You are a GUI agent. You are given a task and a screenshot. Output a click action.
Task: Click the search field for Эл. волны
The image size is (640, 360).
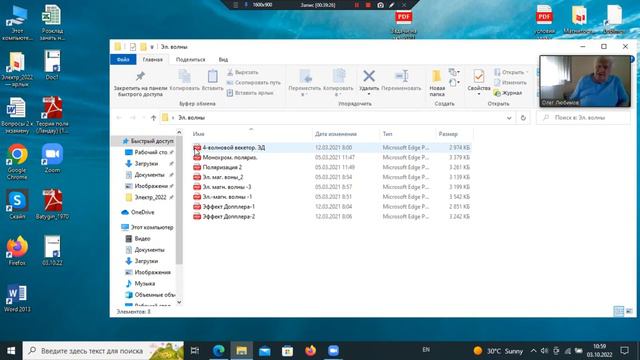click(x=583, y=118)
